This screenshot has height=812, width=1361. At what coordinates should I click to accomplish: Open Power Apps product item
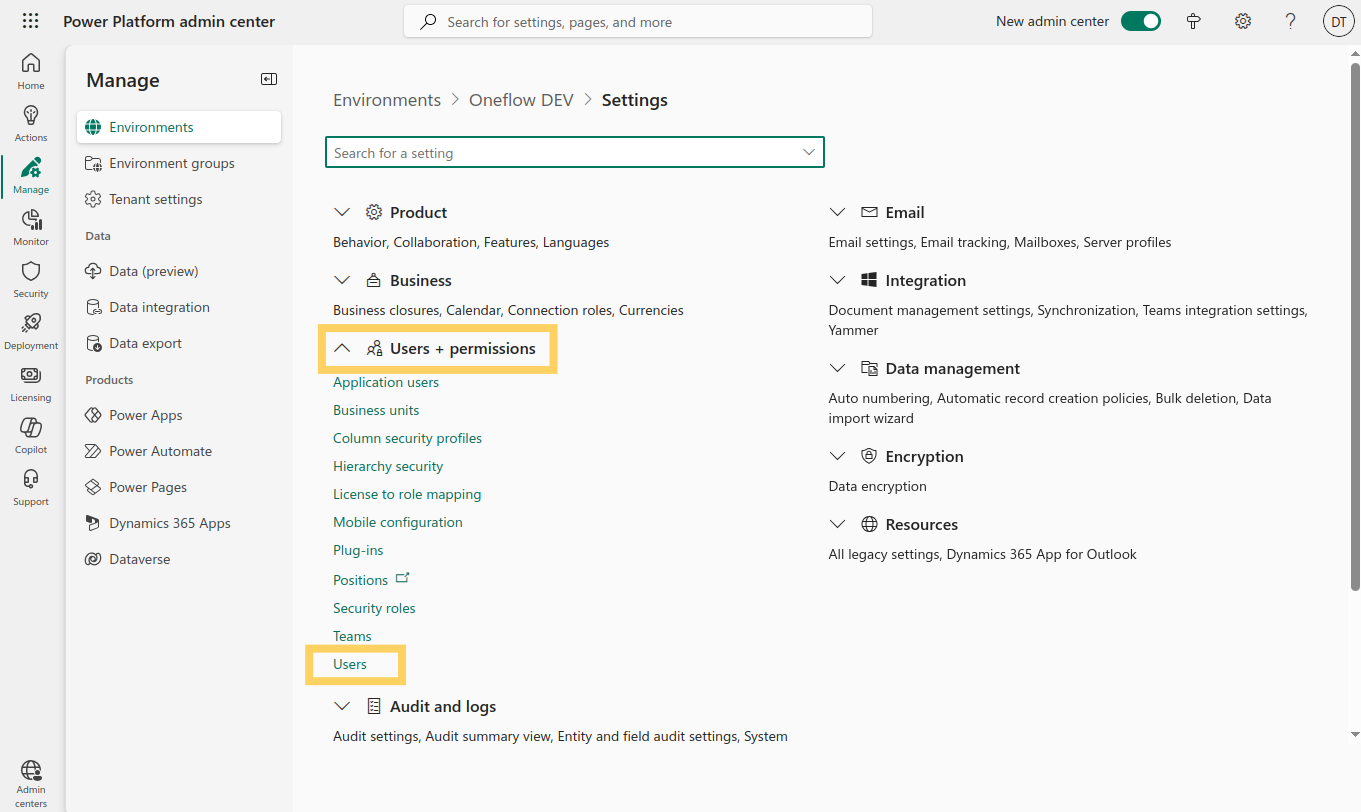[x=179, y=415]
